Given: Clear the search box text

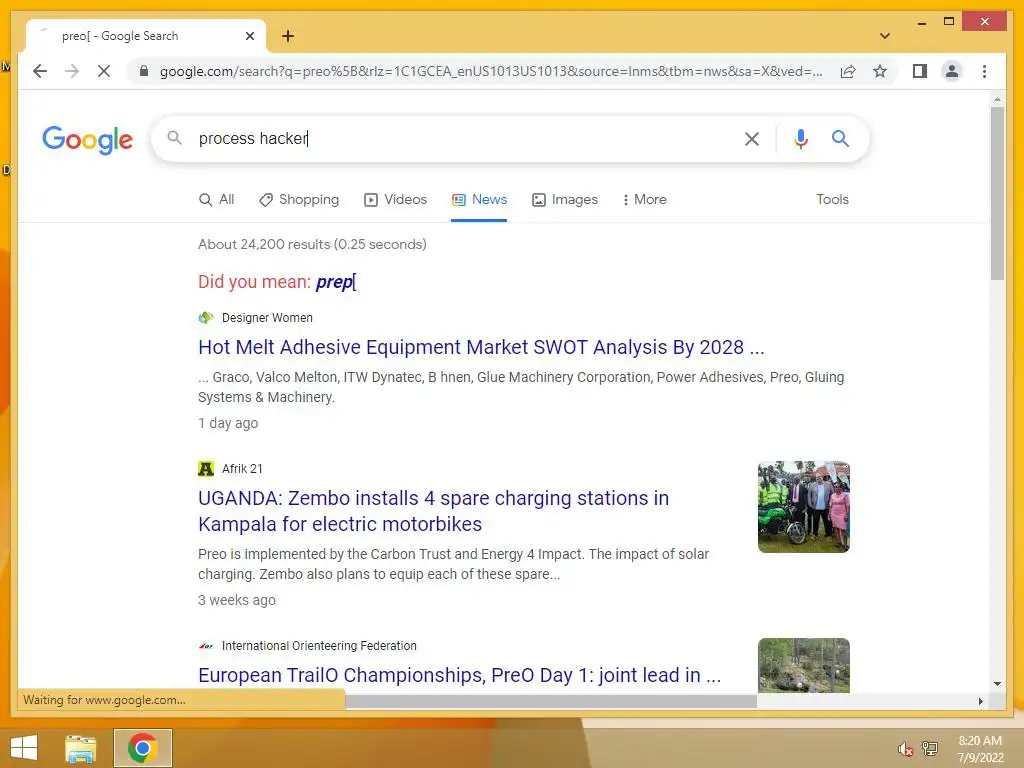Looking at the screenshot, I should [x=752, y=138].
